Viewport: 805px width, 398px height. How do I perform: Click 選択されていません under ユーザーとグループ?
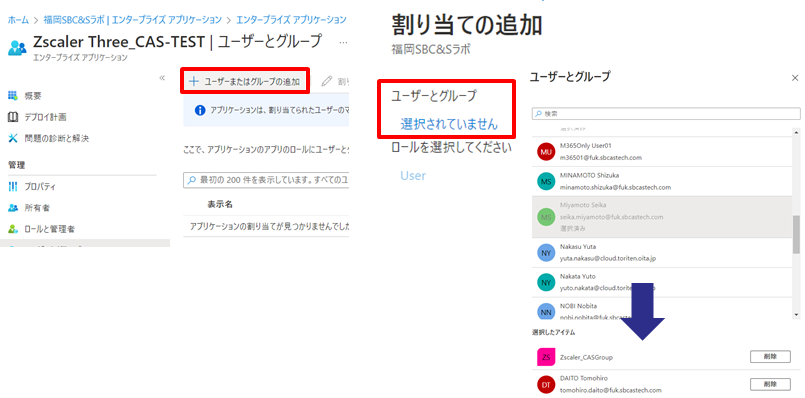click(x=449, y=124)
